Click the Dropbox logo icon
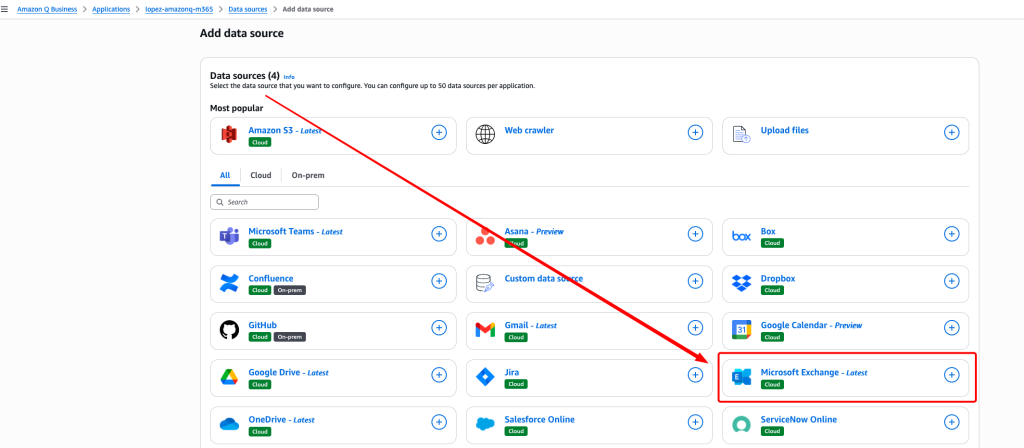 point(741,283)
